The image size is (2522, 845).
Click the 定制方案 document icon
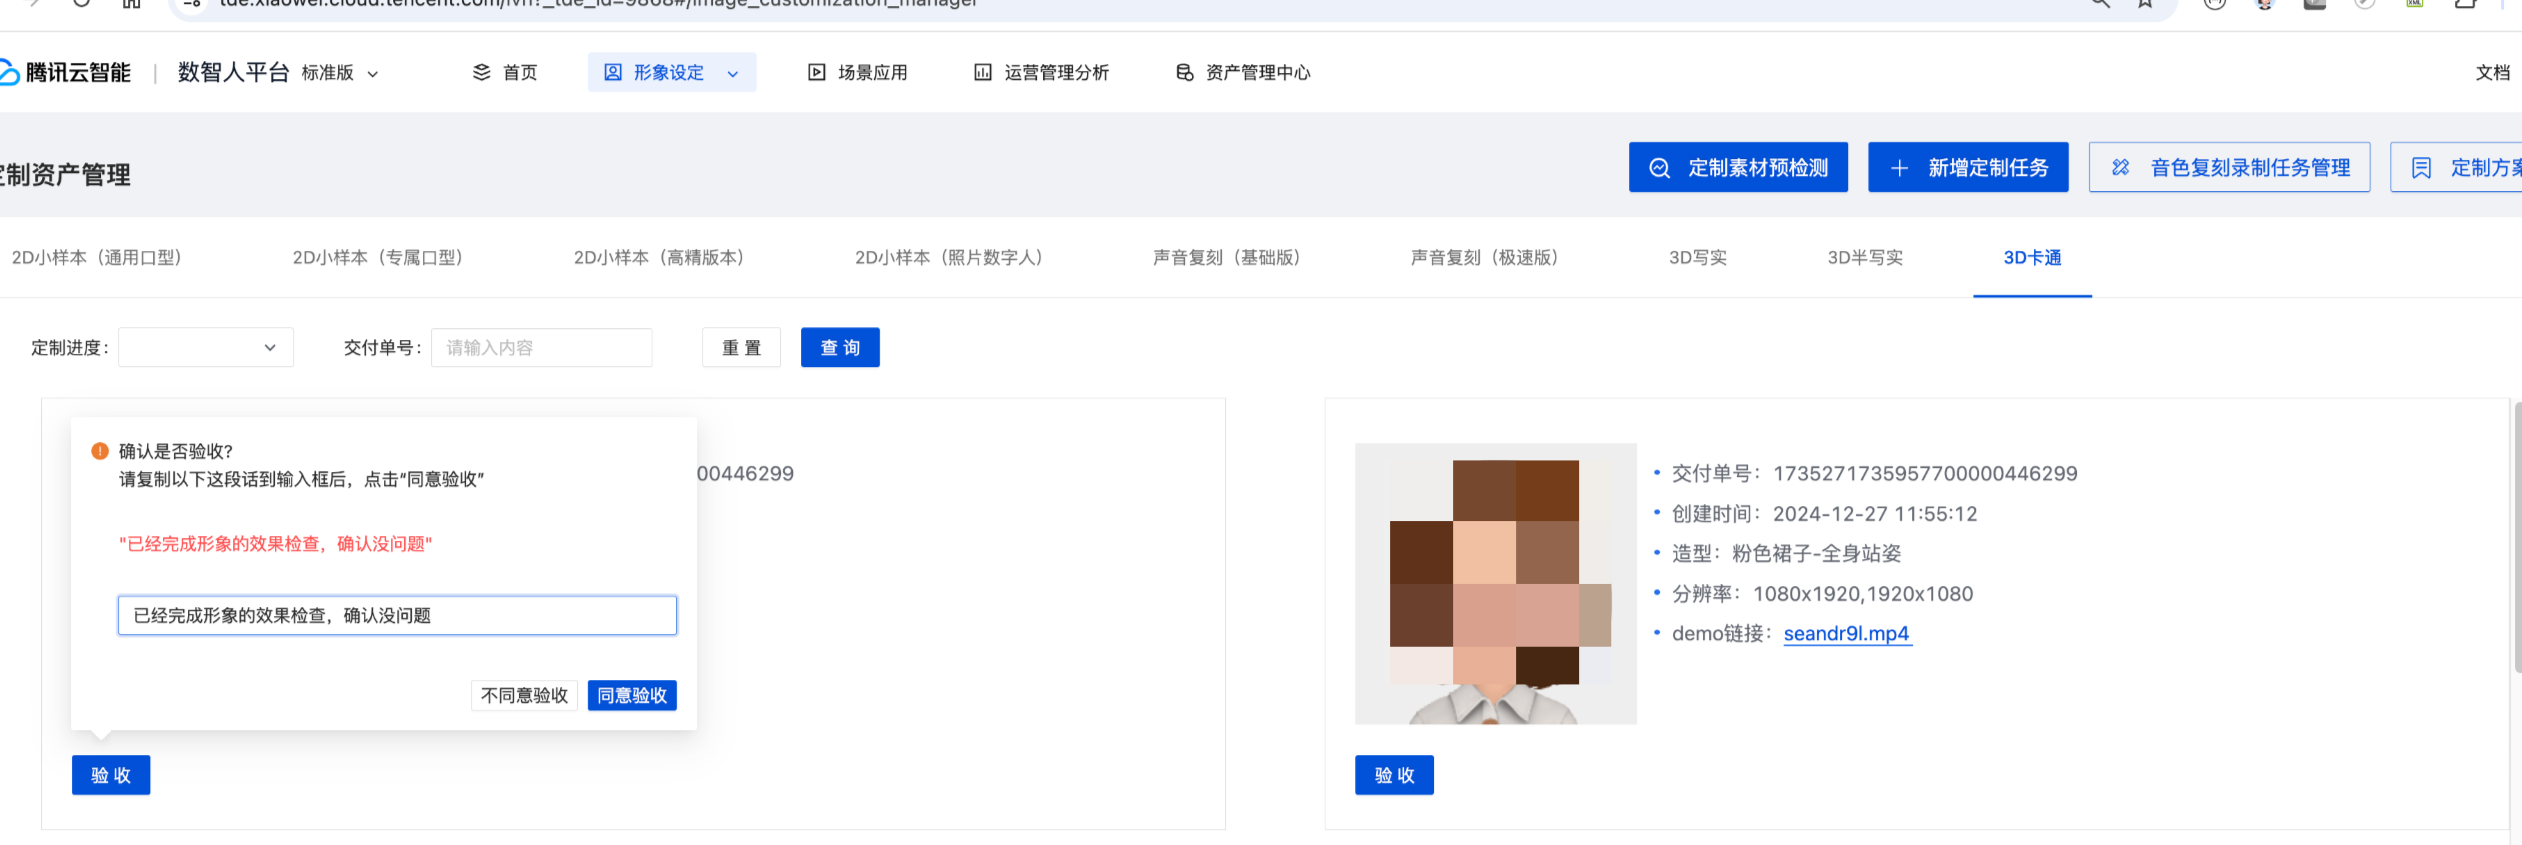coord(2421,168)
